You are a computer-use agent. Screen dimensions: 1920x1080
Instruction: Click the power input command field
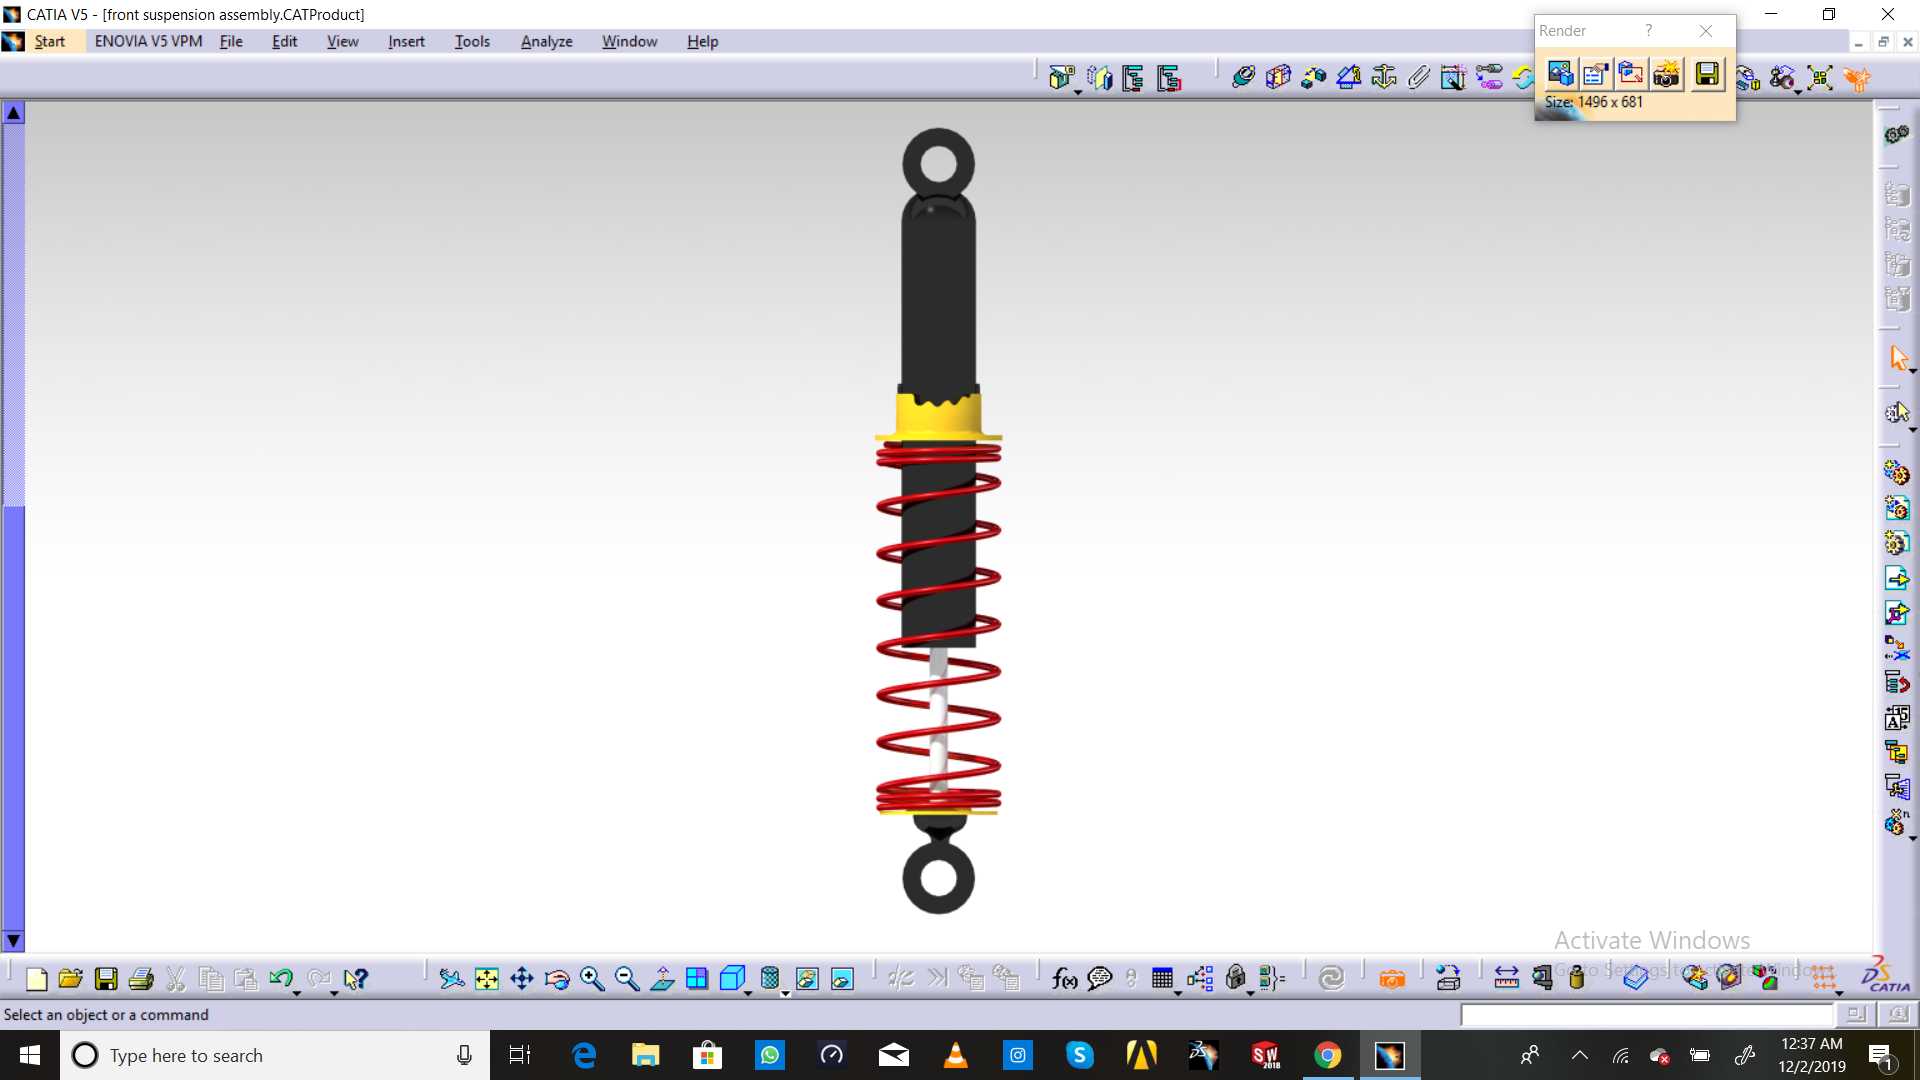[x=1647, y=1015]
